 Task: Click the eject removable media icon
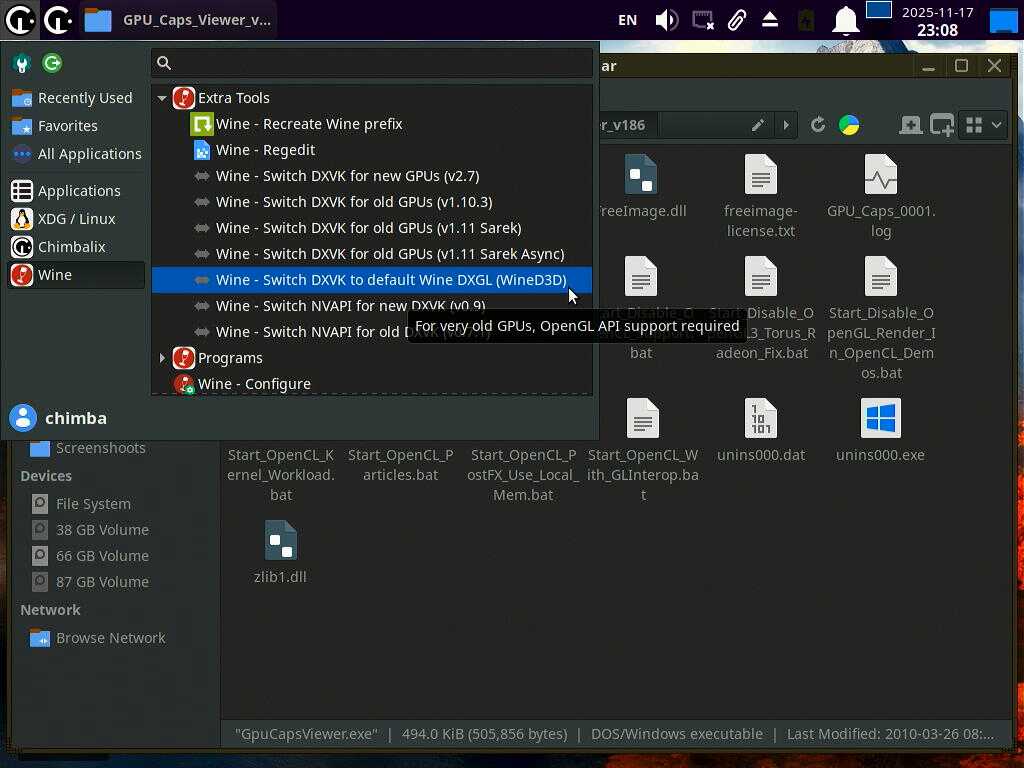pos(770,20)
